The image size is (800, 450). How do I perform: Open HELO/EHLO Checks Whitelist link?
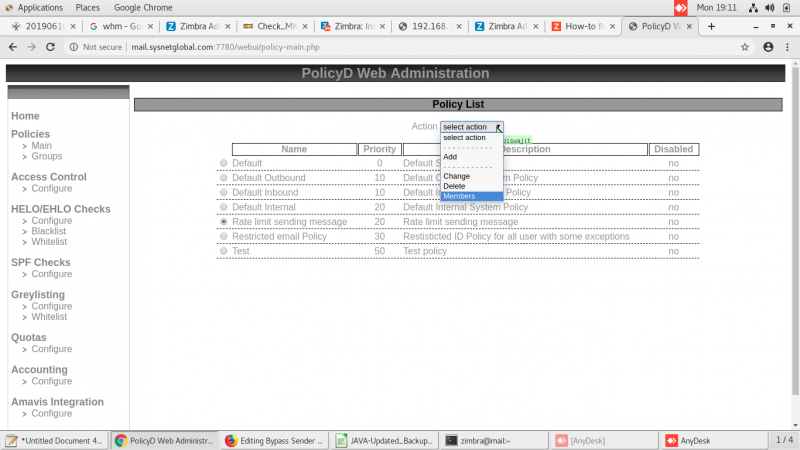click(x=49, y=242)
